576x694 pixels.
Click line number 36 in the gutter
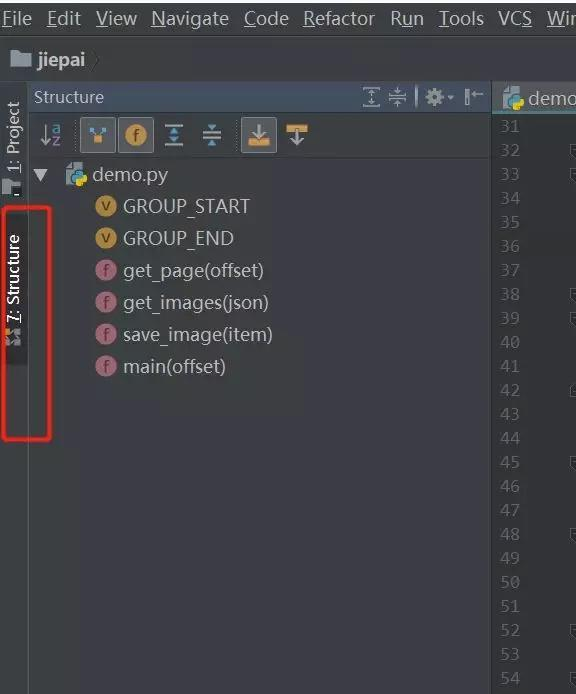(509, 247)
